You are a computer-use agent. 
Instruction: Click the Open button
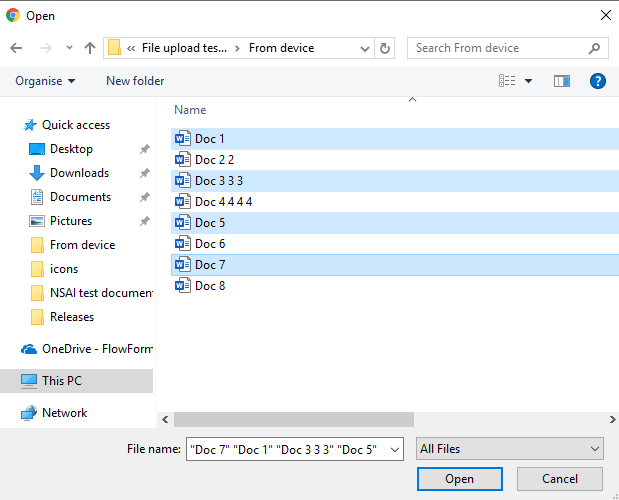point(460,479)
